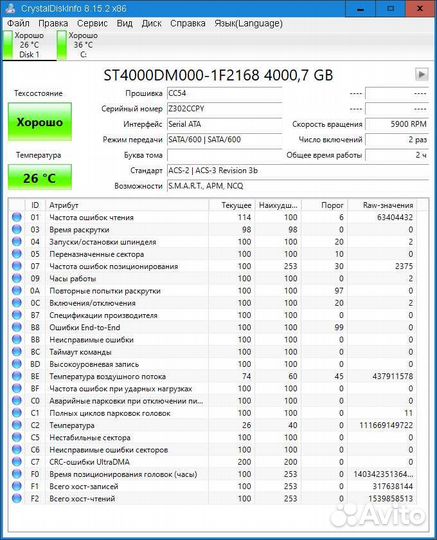Click status icon of row B8 Ошибки End-to-End
Screen dimensions: 437x540
pyautogui.click(x=17, y=327)
